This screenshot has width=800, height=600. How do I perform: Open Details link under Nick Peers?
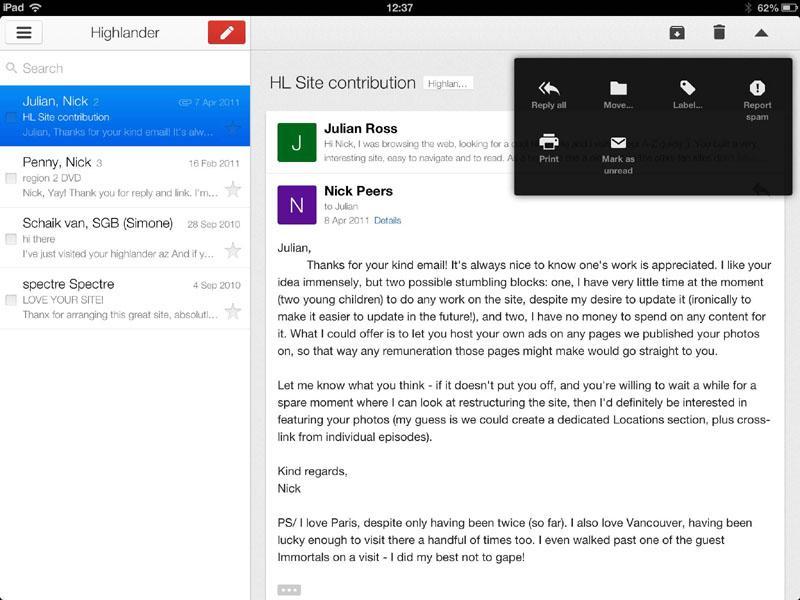click(387, 220)
